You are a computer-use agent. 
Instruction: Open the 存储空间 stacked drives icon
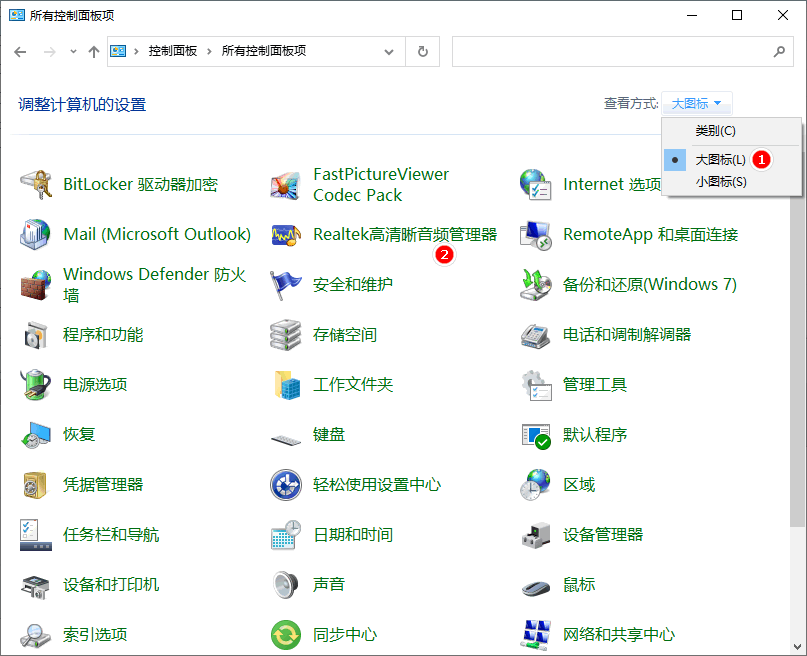(286, 334)
